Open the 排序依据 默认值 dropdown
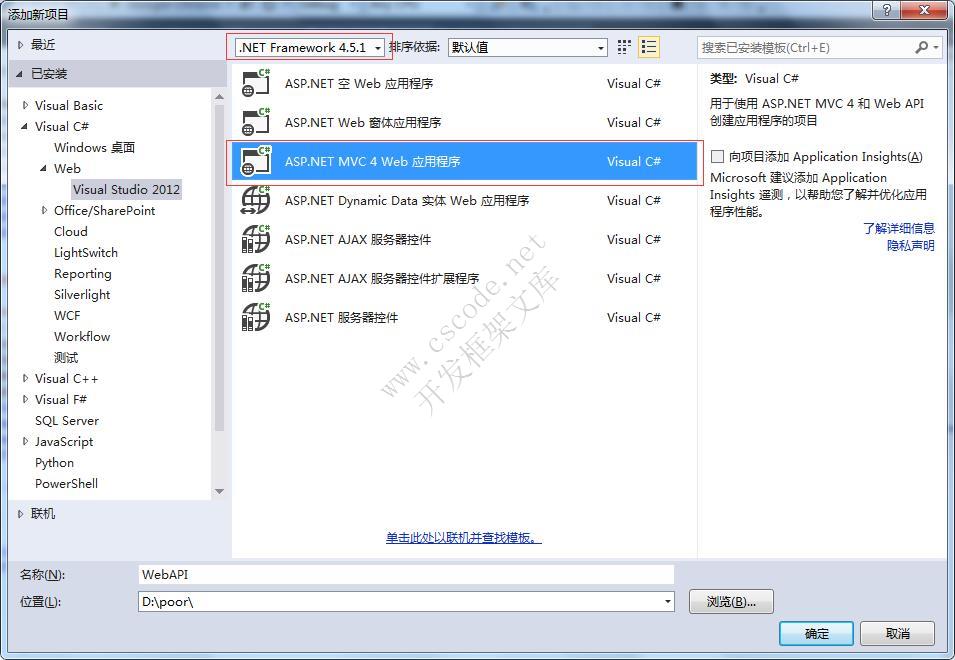Screen dimensions: 955x660 (527, 47)
